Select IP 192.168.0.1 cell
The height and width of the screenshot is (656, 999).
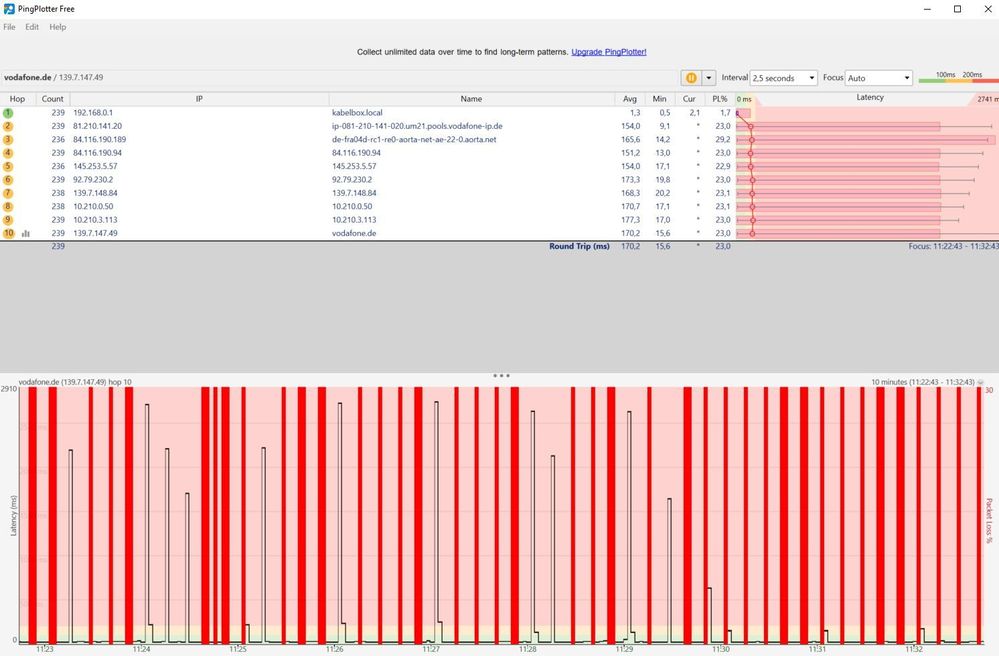click(93, 113)
